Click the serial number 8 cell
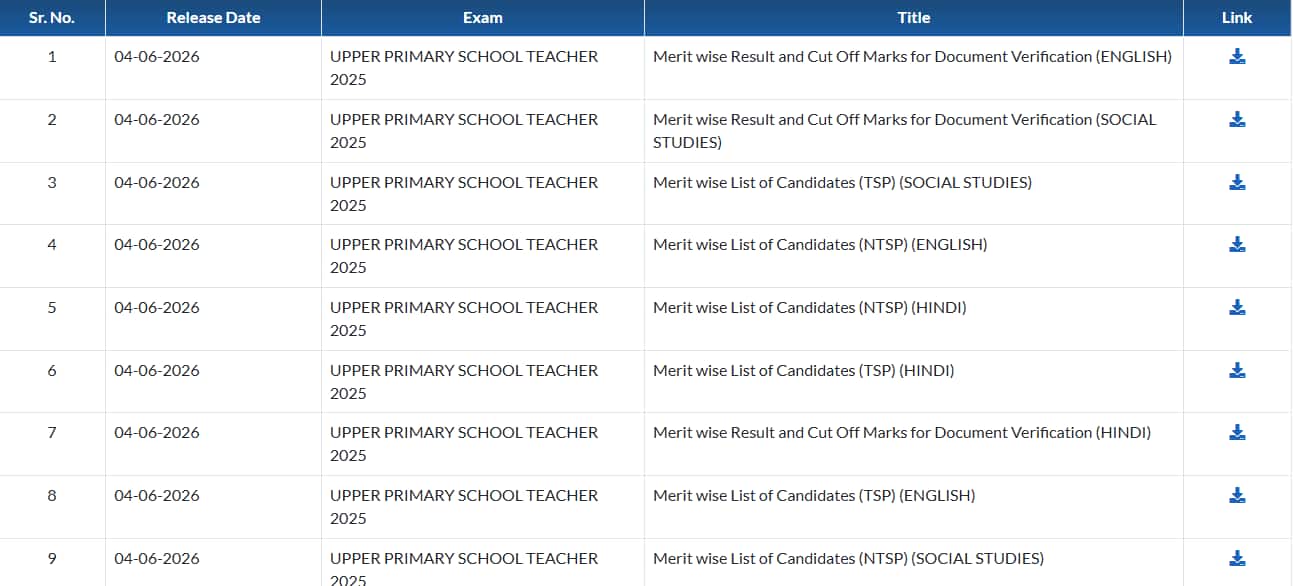This screenshot has width=1293, height=586. point(52,495)
